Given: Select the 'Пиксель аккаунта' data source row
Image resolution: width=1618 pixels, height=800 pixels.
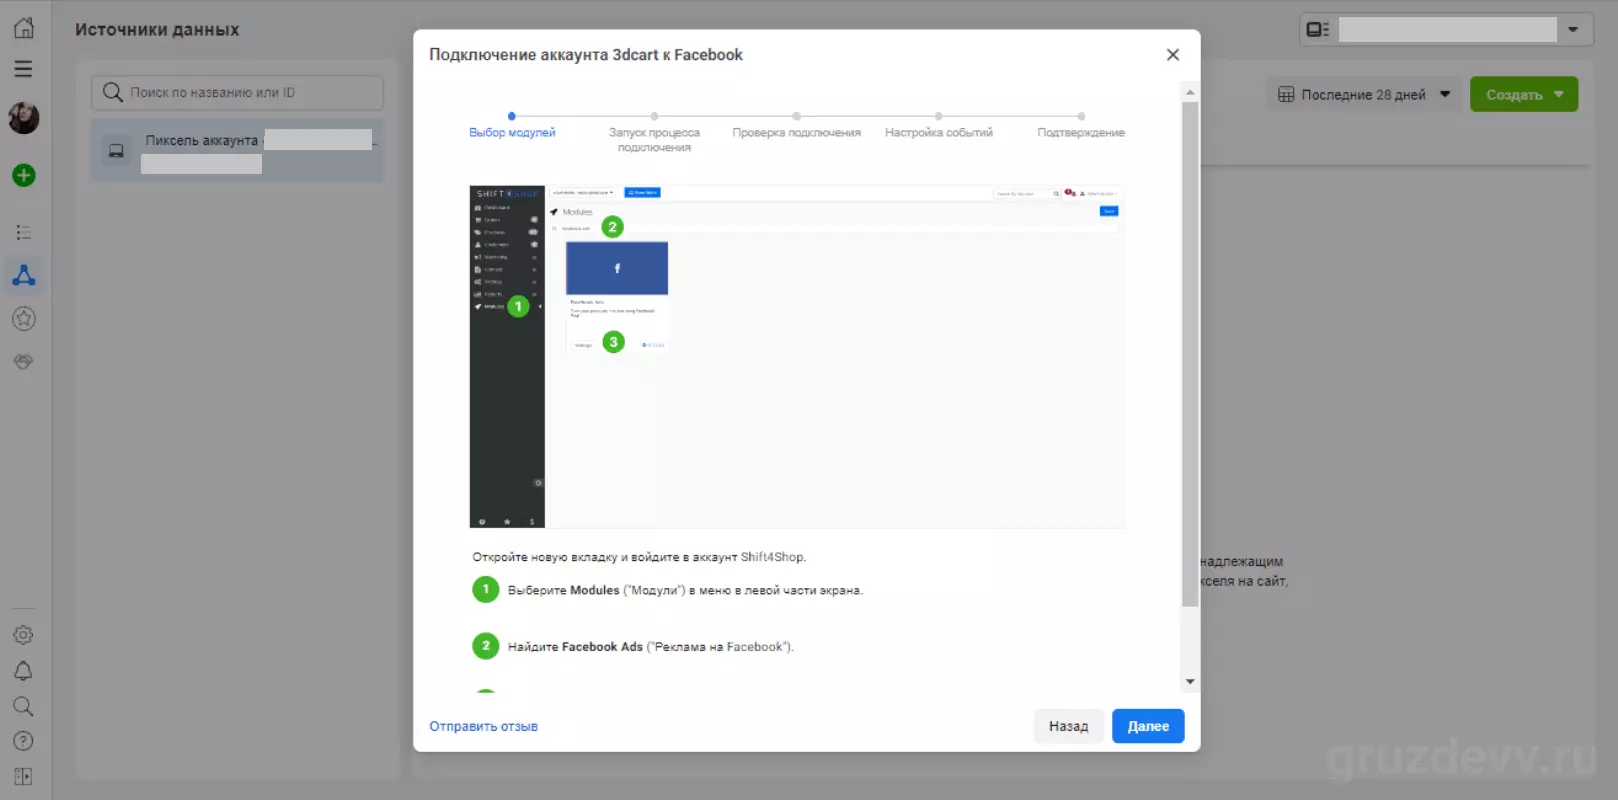Looking at the screenshot, I should (238, 150).
